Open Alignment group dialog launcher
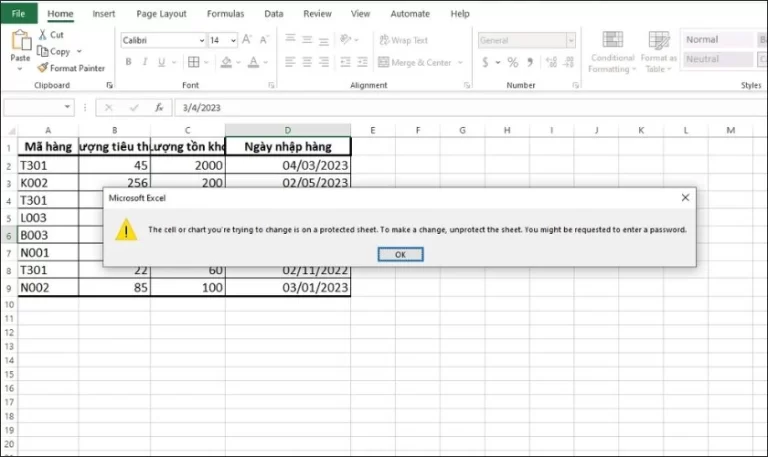This screenshot has height=457, width=768. coord(467,85)
